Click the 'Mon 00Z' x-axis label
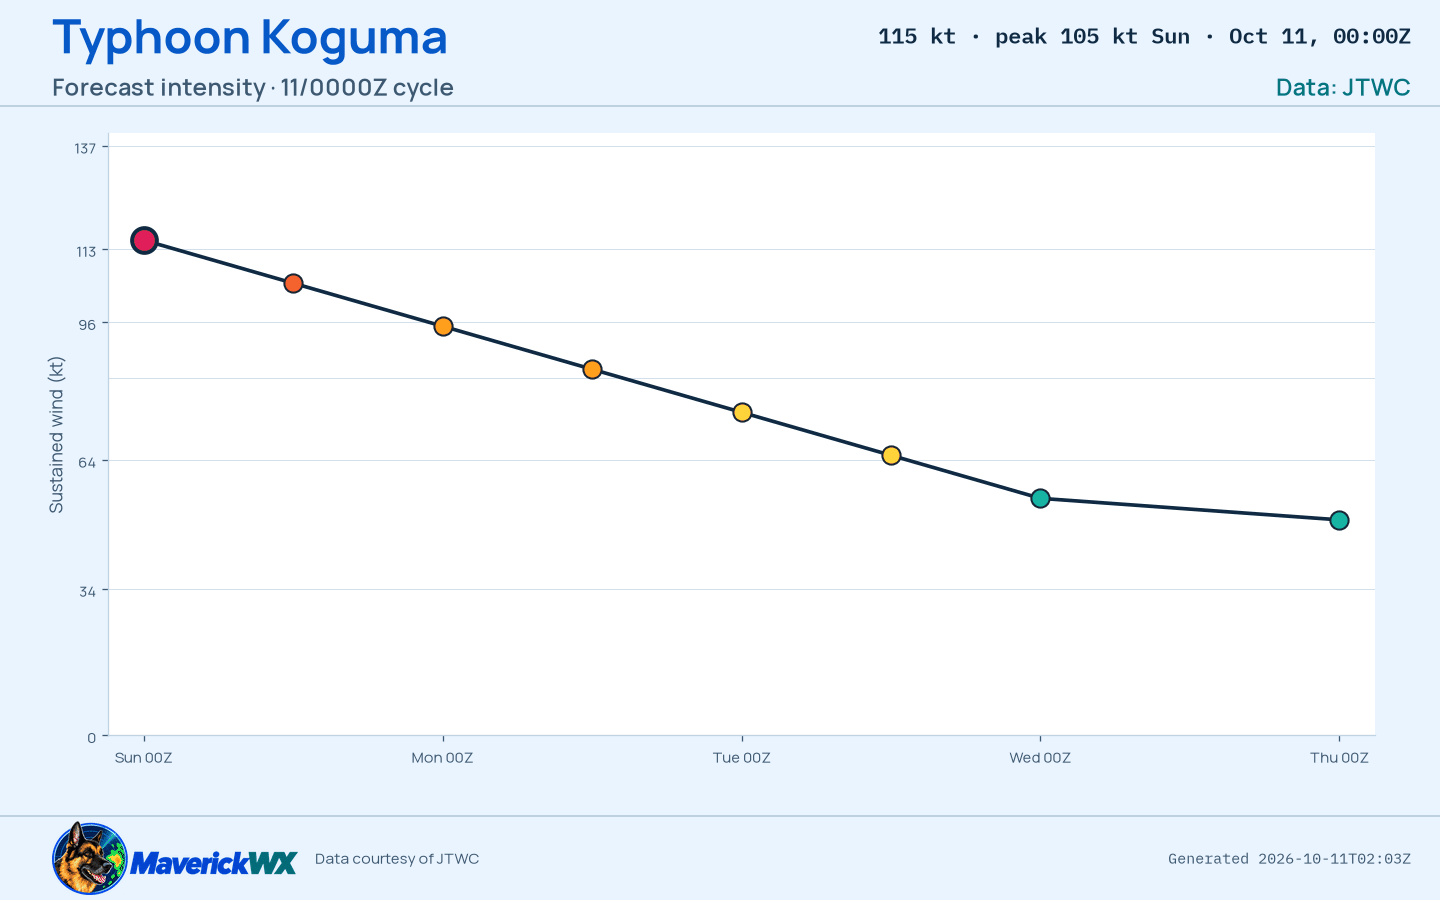1440x900 pixels. [442, 757]
